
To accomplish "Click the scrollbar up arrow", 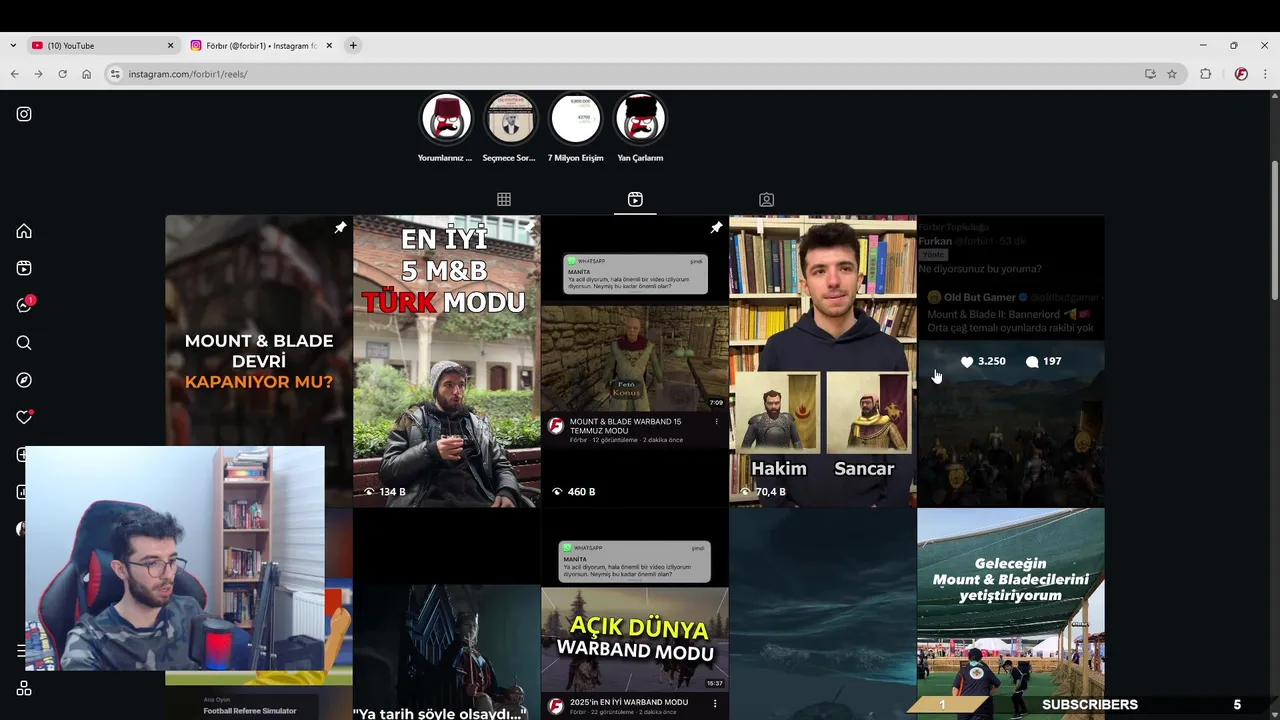I will click(x=1274, y=96).
